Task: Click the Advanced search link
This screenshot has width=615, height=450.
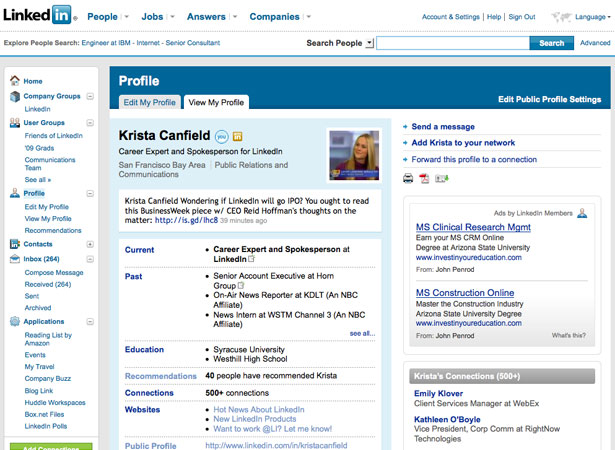Action: tap(595, 43)
